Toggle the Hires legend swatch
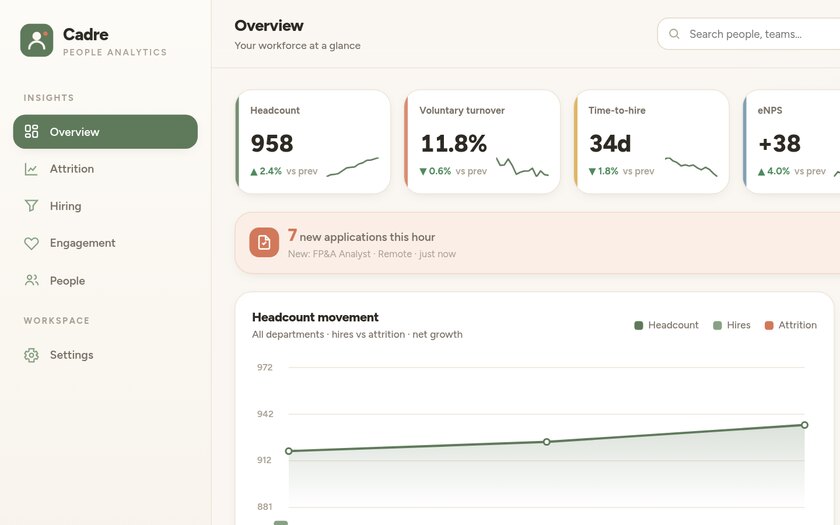Screen dimensions: 840x525 tap(717, 325)
